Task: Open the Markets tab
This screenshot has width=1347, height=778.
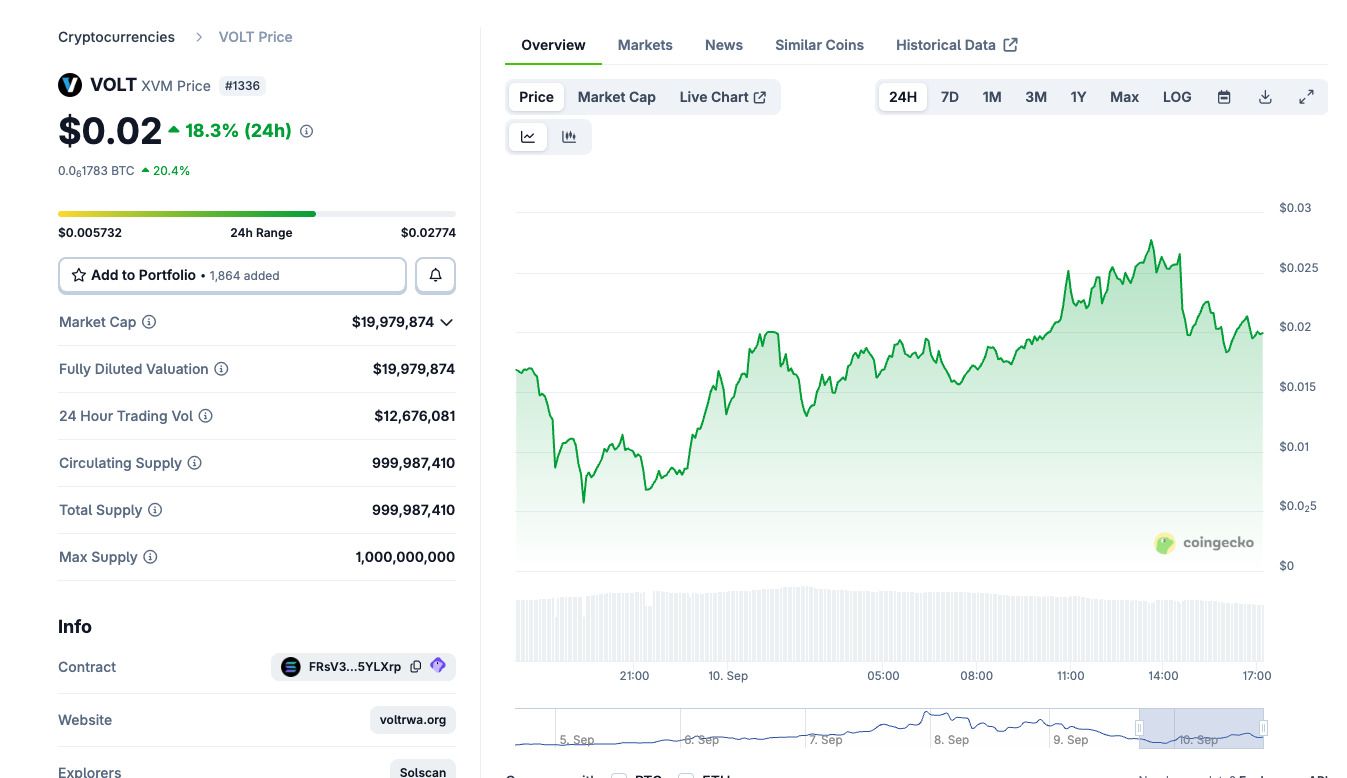Action: [x=645, y=45]
